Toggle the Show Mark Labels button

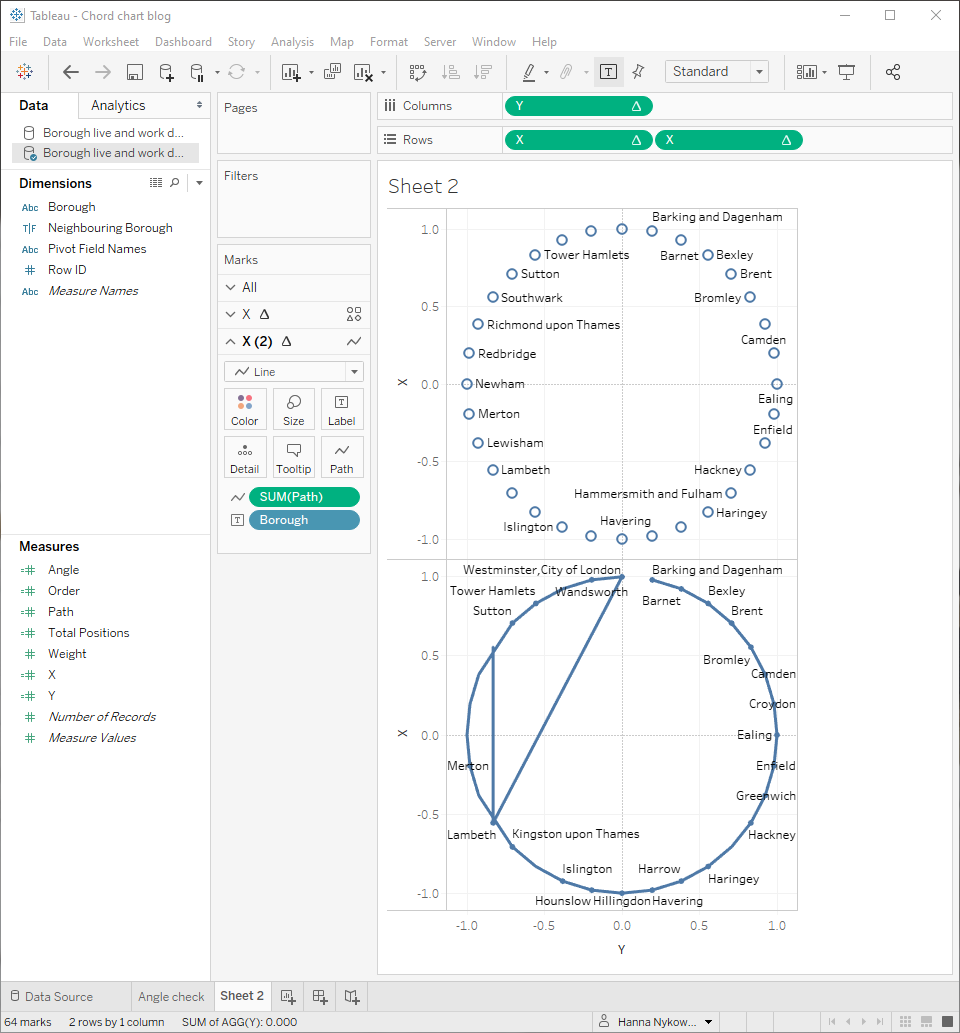[609, 72]
